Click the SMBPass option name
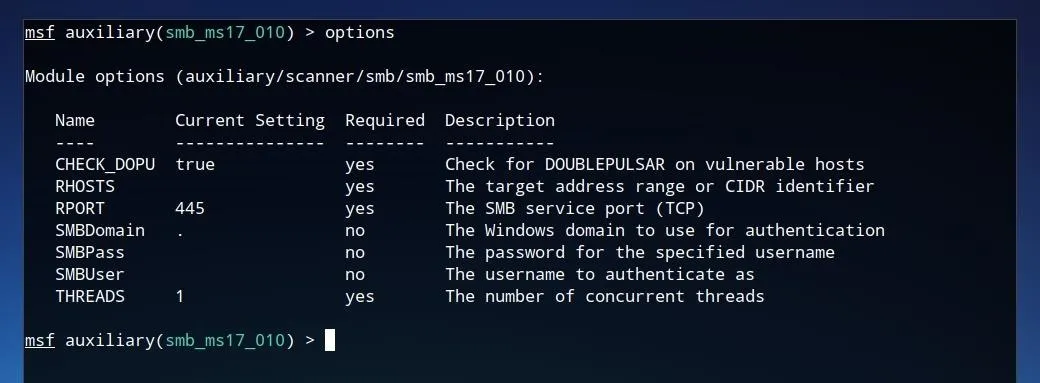The image size is (1040, 383). [90, 252]
